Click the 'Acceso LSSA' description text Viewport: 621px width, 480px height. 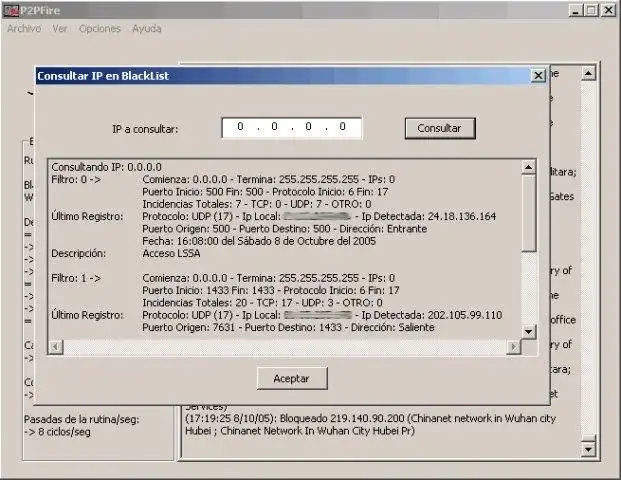click(171, 253)
